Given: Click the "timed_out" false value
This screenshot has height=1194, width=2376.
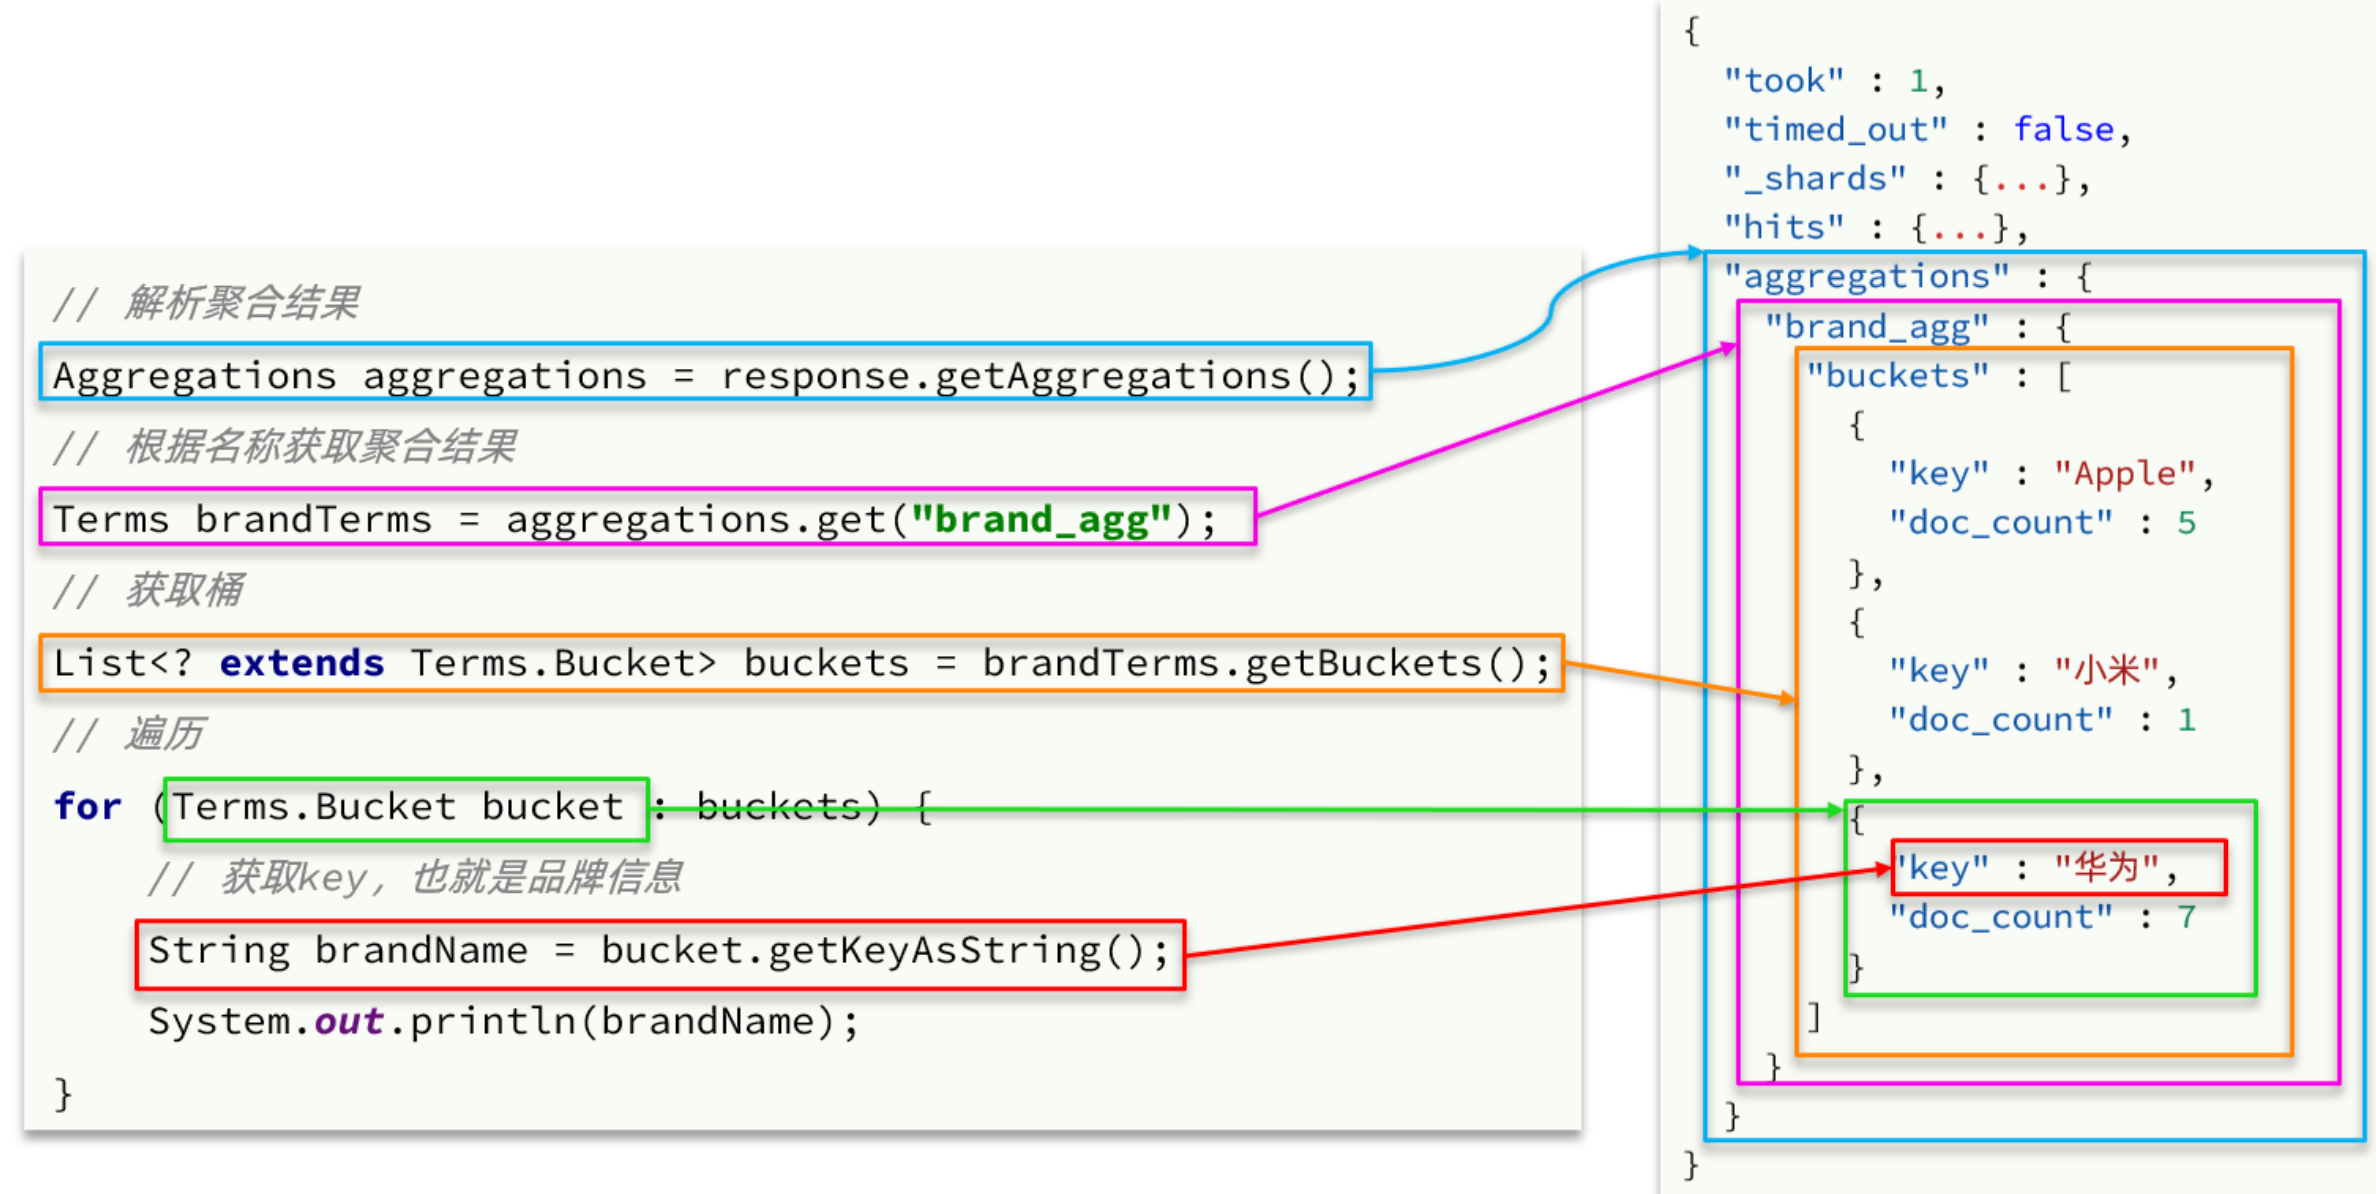Looking at the screenshot, I should coord(2063,130).
